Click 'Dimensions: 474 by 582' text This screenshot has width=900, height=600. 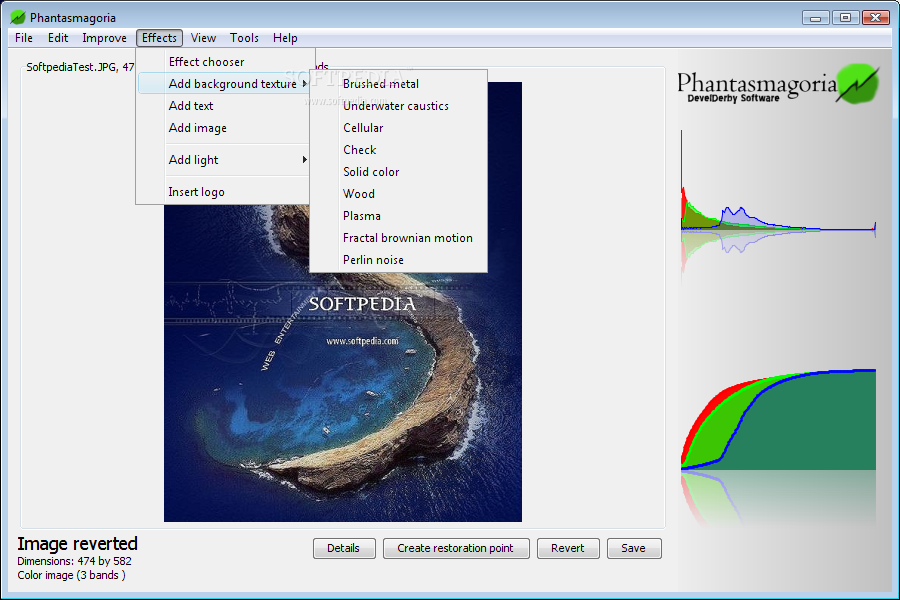[x=75, y=561]
